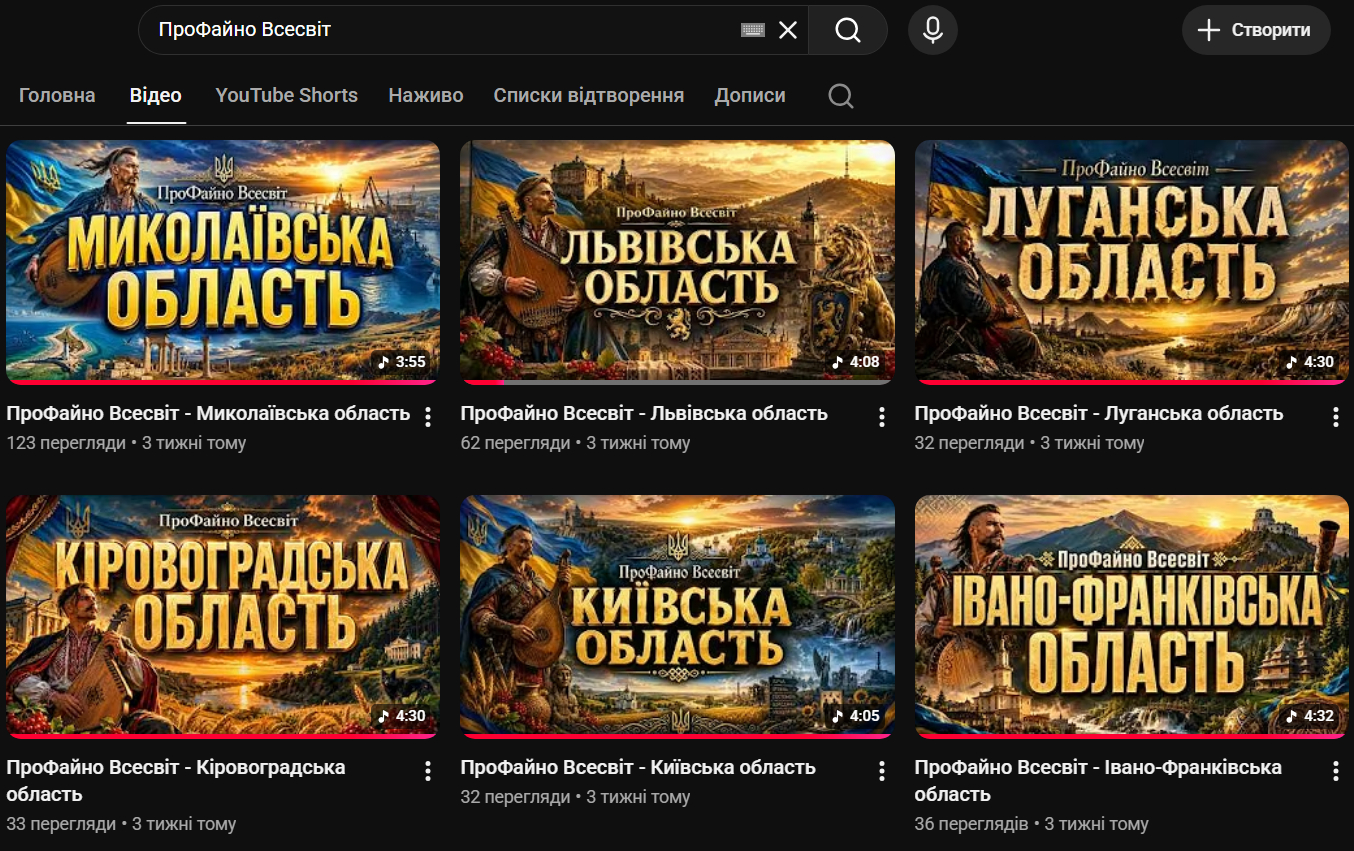
Task: Open the Київська область video thumbnail
Action: pos(677,617)
